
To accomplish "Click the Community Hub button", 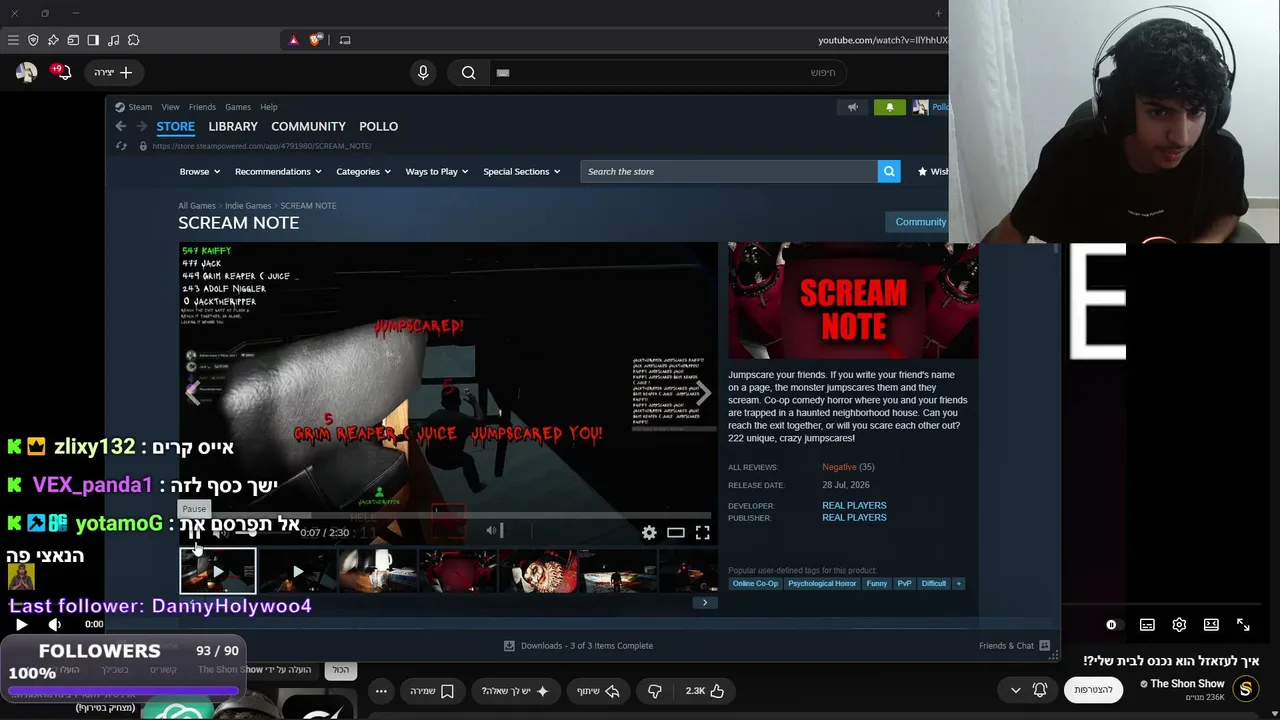I will coord(918,222).
